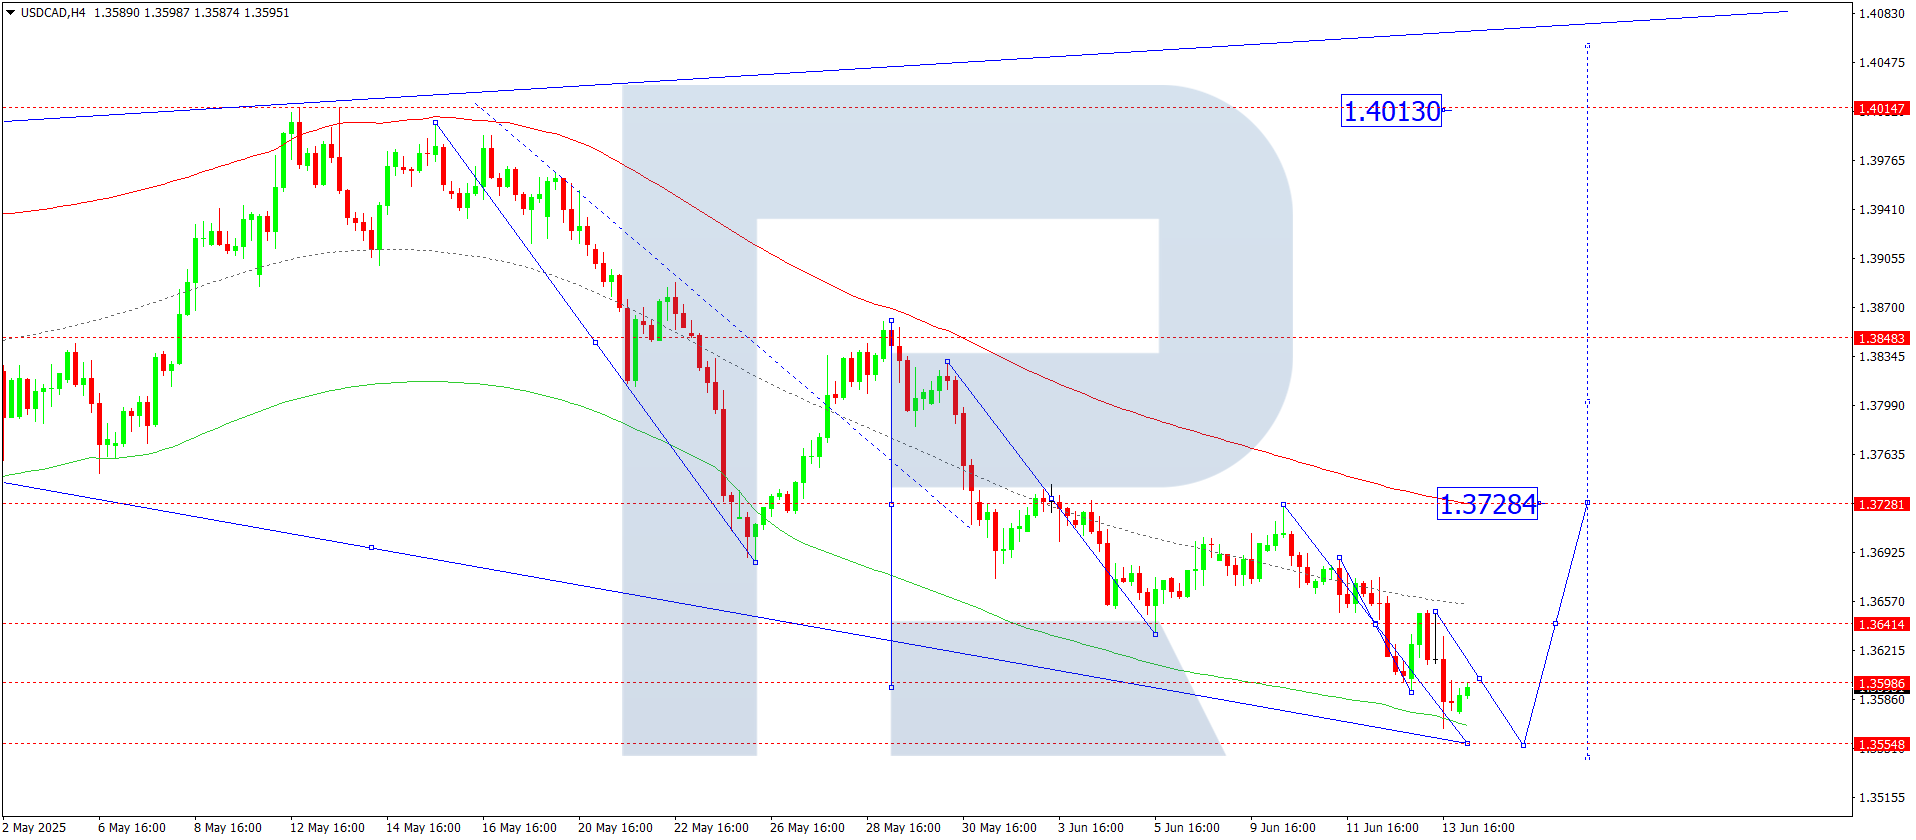Click the 3 Jun 16:00 time label
1916x840 pixels.
pos(1091,827)
